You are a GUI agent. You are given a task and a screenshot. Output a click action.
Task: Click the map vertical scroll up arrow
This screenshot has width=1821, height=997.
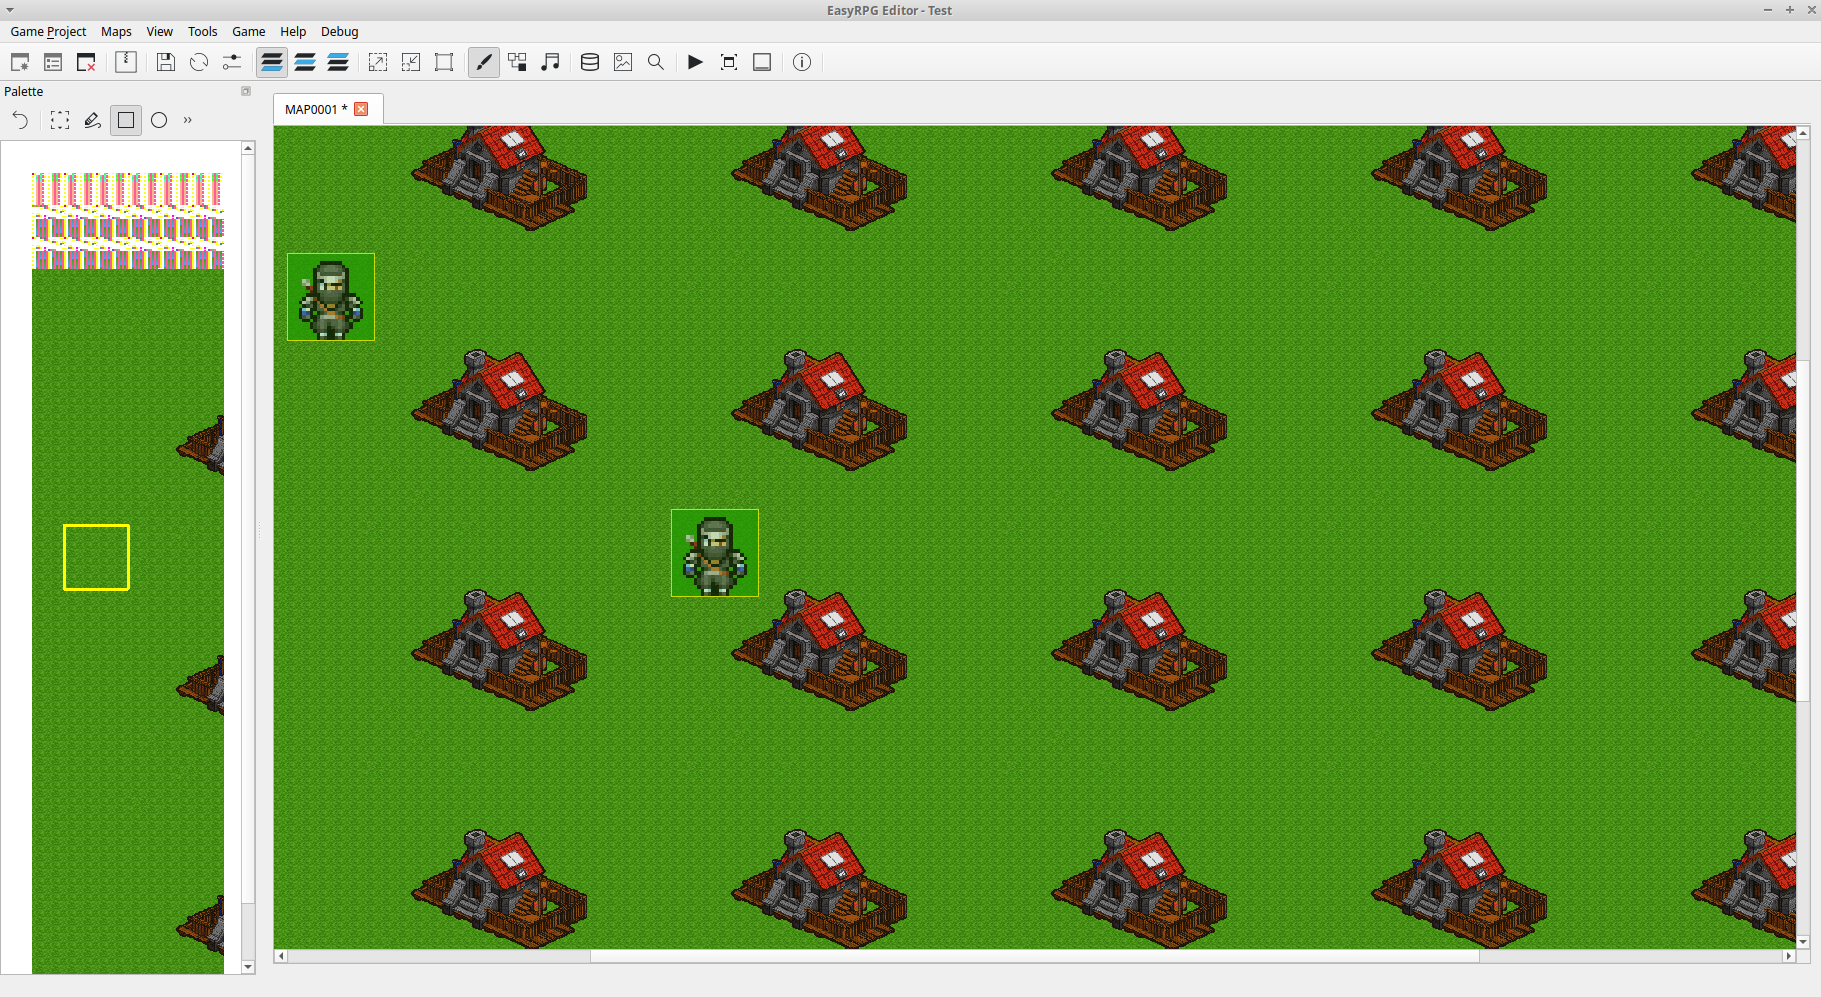(x=1803, y=133)
